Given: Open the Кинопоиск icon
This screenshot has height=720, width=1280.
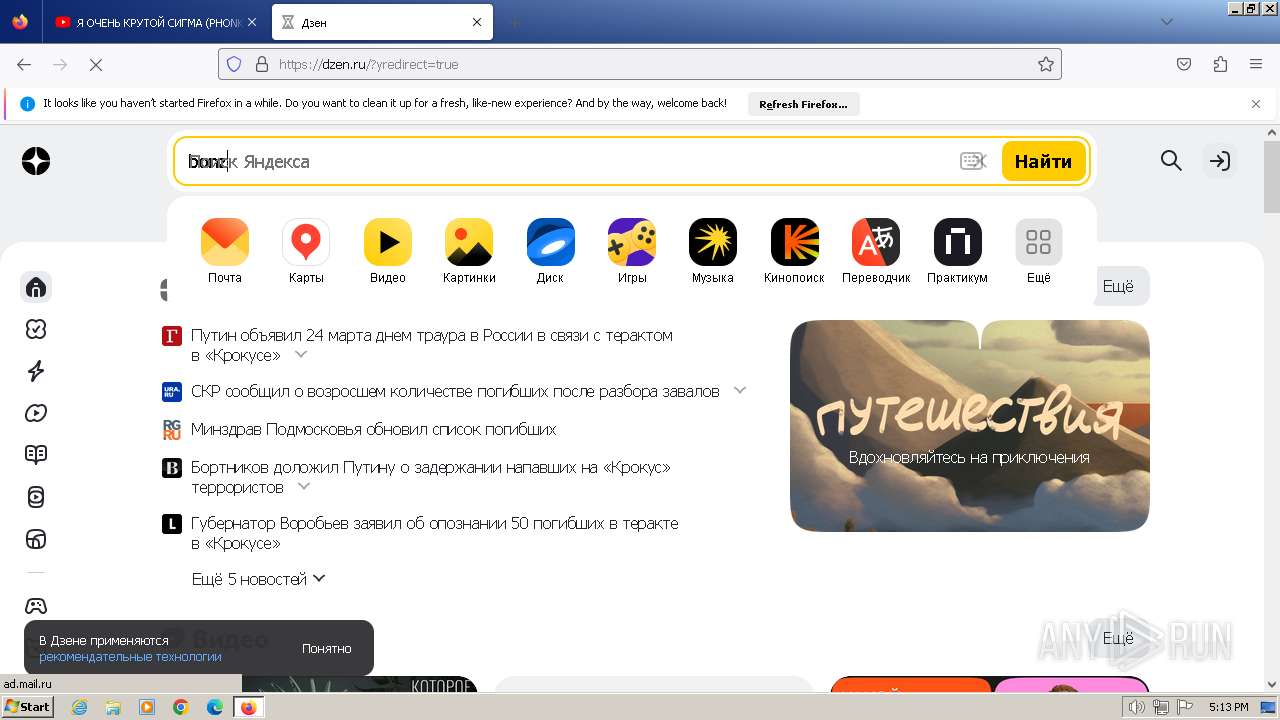Looking at the screenshot, I should point(795,242).
